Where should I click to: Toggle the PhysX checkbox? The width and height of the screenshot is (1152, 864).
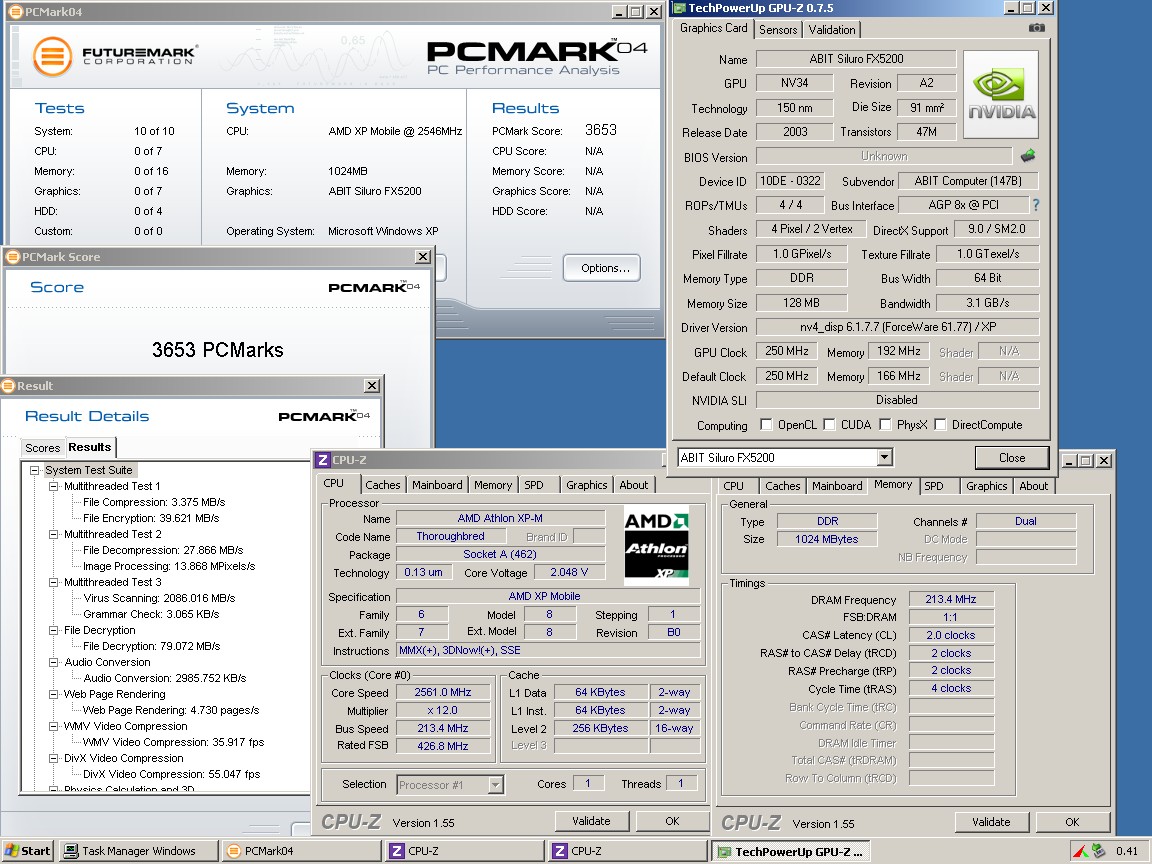[x=885, y=424]
